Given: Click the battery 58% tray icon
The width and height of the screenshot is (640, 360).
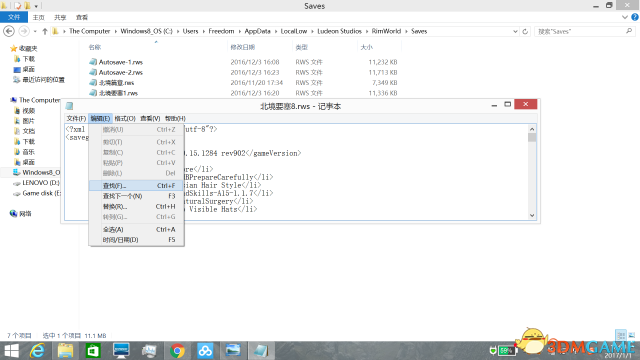Looking at the screenshot, I should tap(507, 351).
